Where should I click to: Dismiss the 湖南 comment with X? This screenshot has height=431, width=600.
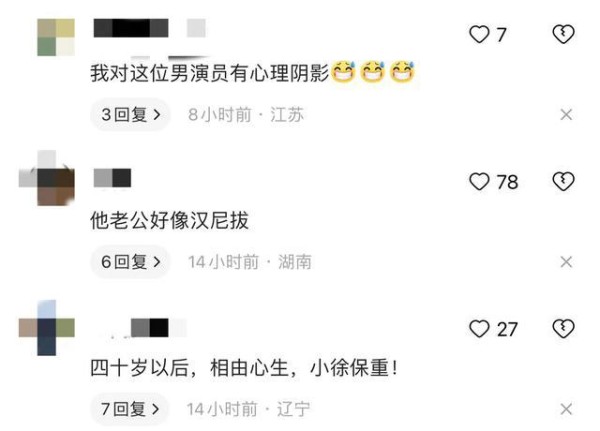(x=566, y=262)
